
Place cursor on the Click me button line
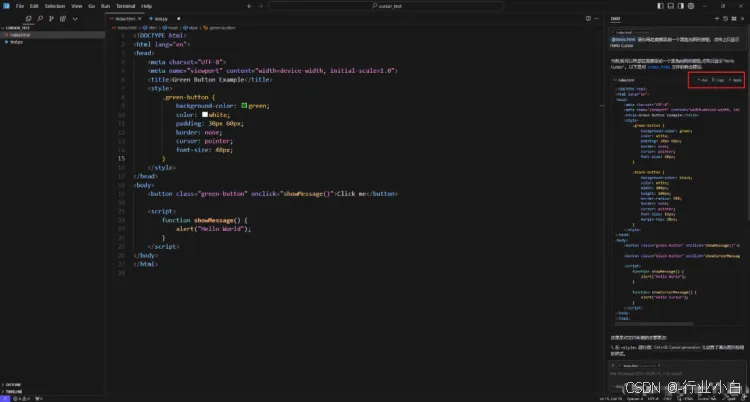click(273, 194)
